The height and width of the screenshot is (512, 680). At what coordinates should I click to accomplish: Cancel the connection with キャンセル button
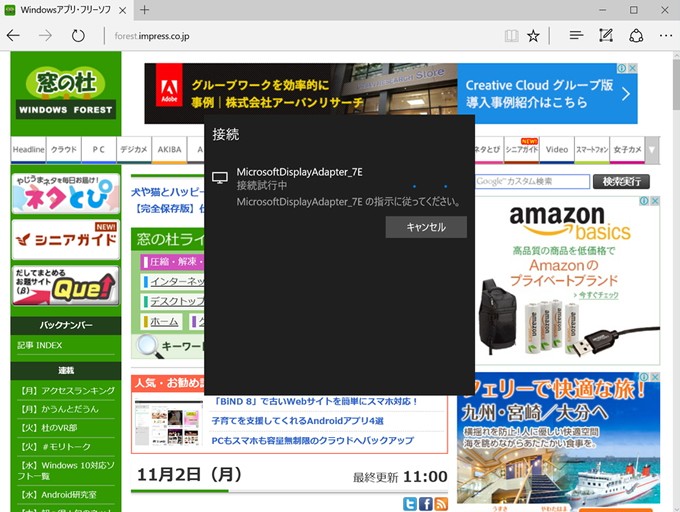pos(426,227)
